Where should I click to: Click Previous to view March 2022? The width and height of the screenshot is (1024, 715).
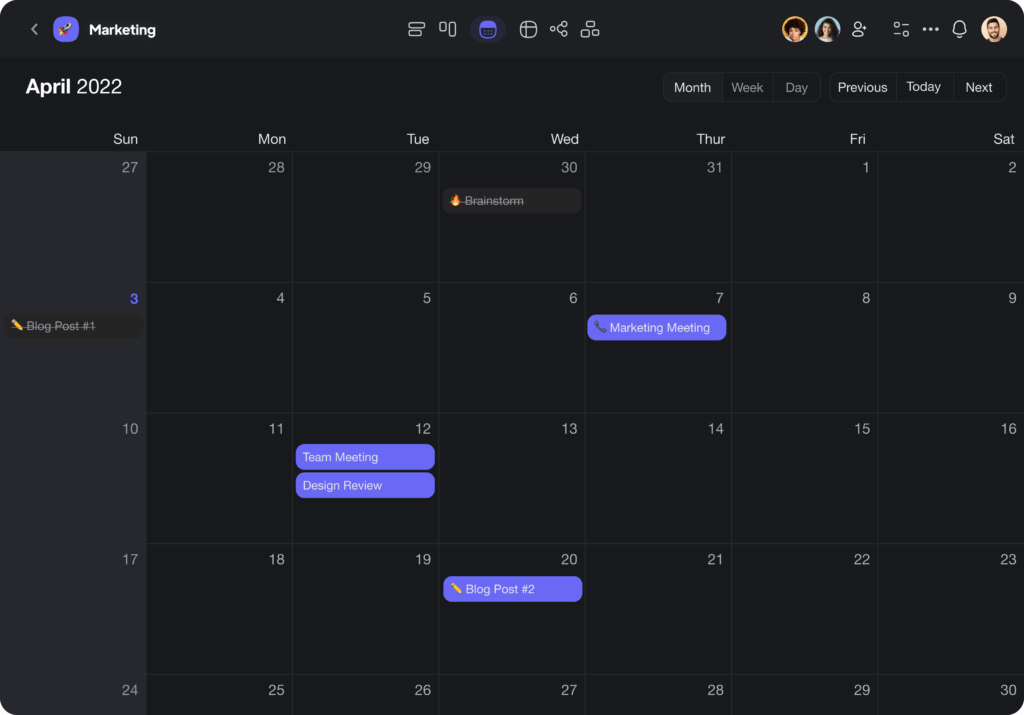click(862, 87)
